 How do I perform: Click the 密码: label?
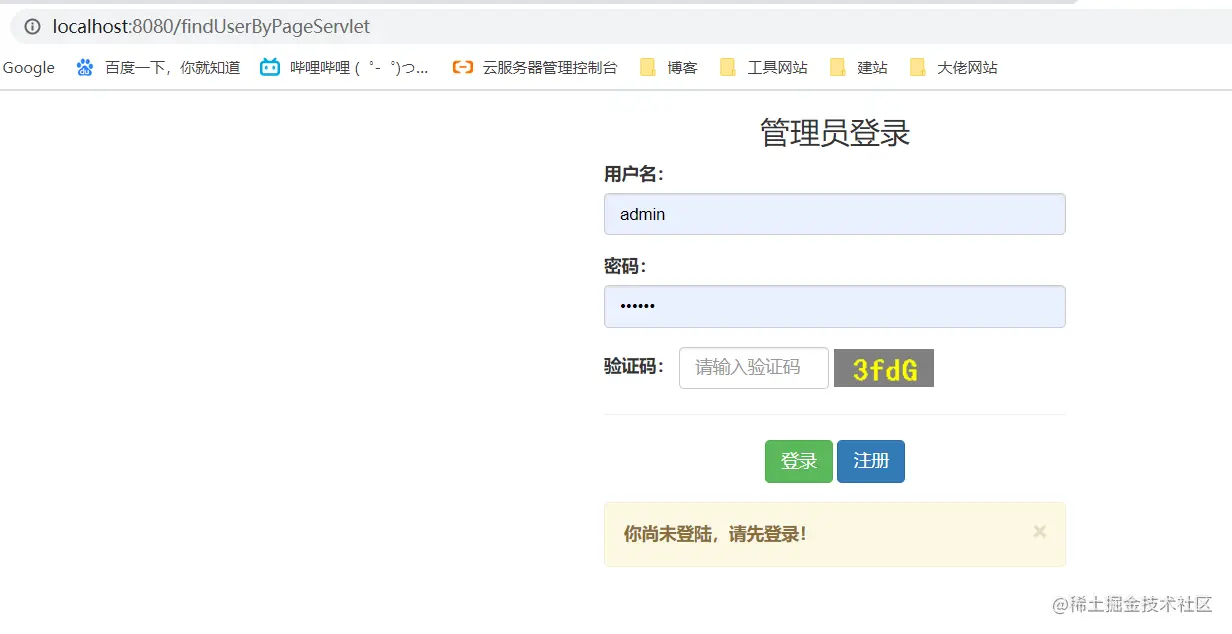[x=625, y=266]
